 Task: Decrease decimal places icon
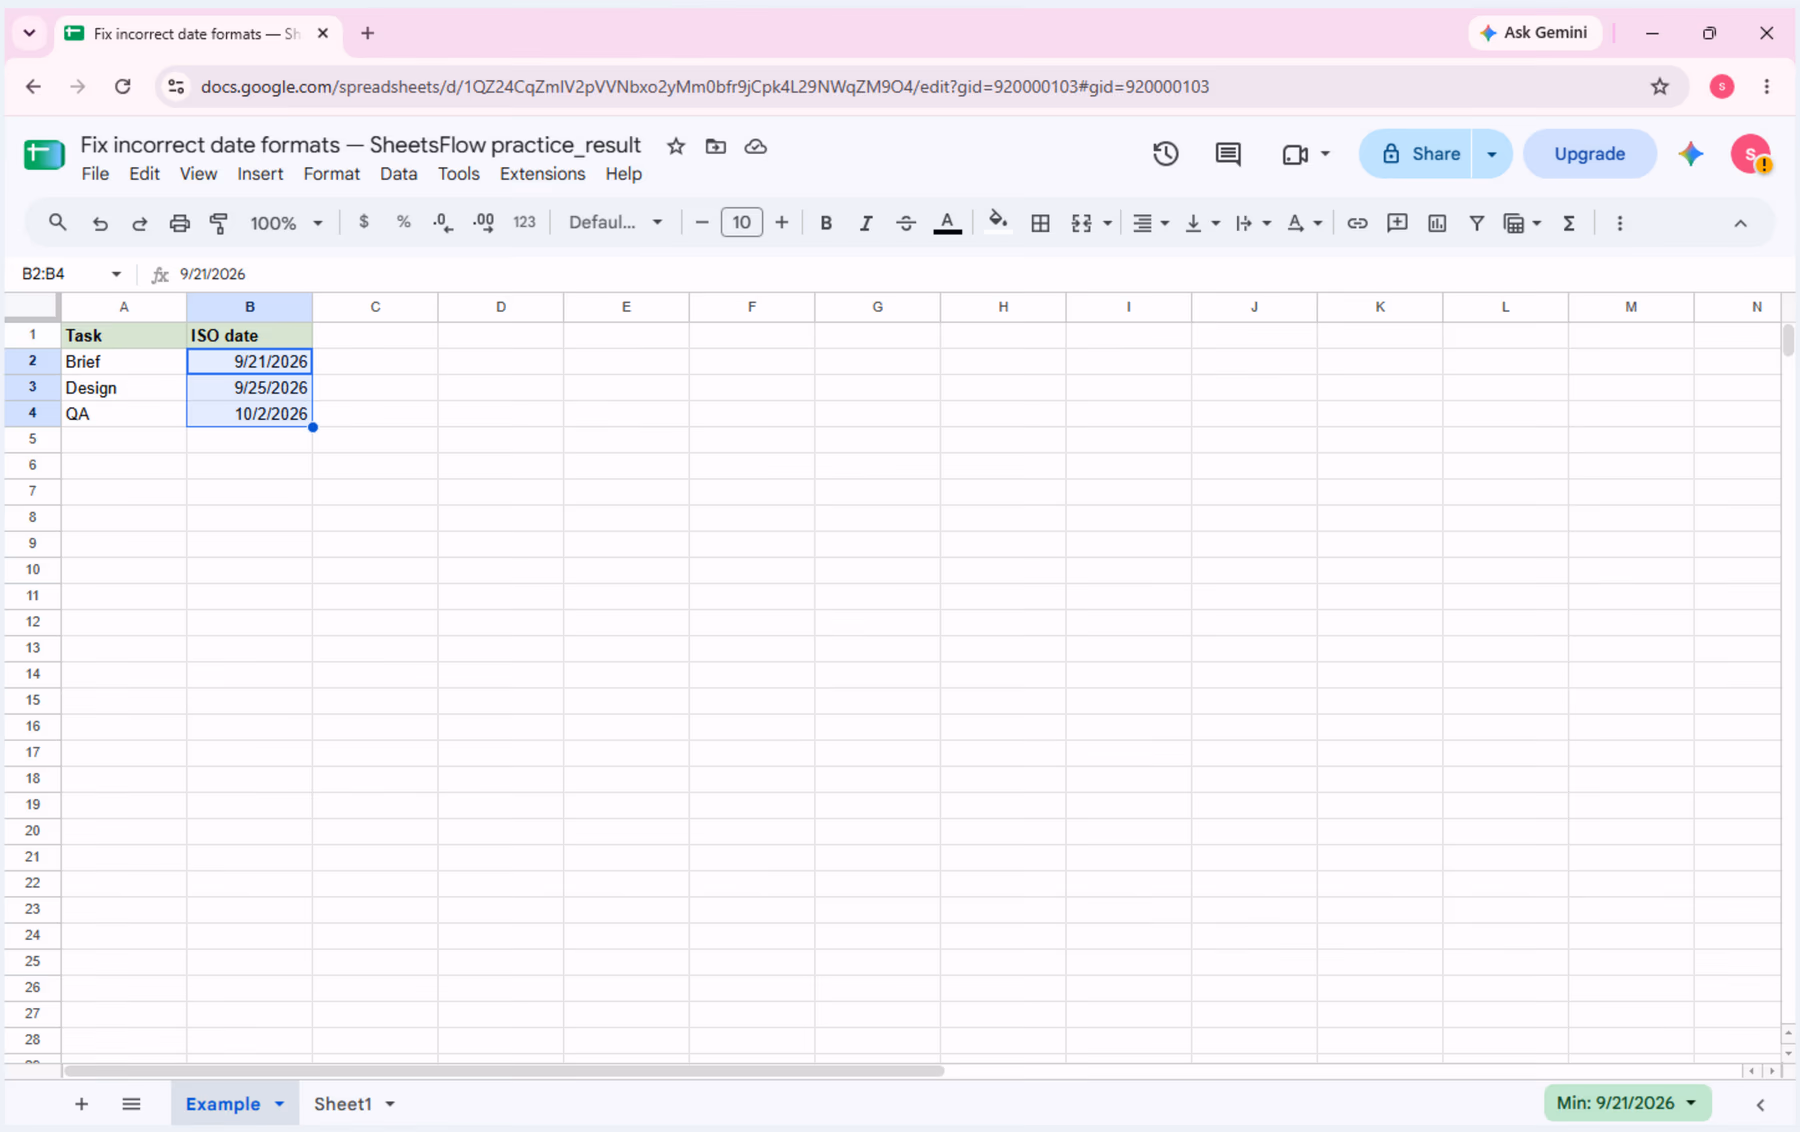443,223
